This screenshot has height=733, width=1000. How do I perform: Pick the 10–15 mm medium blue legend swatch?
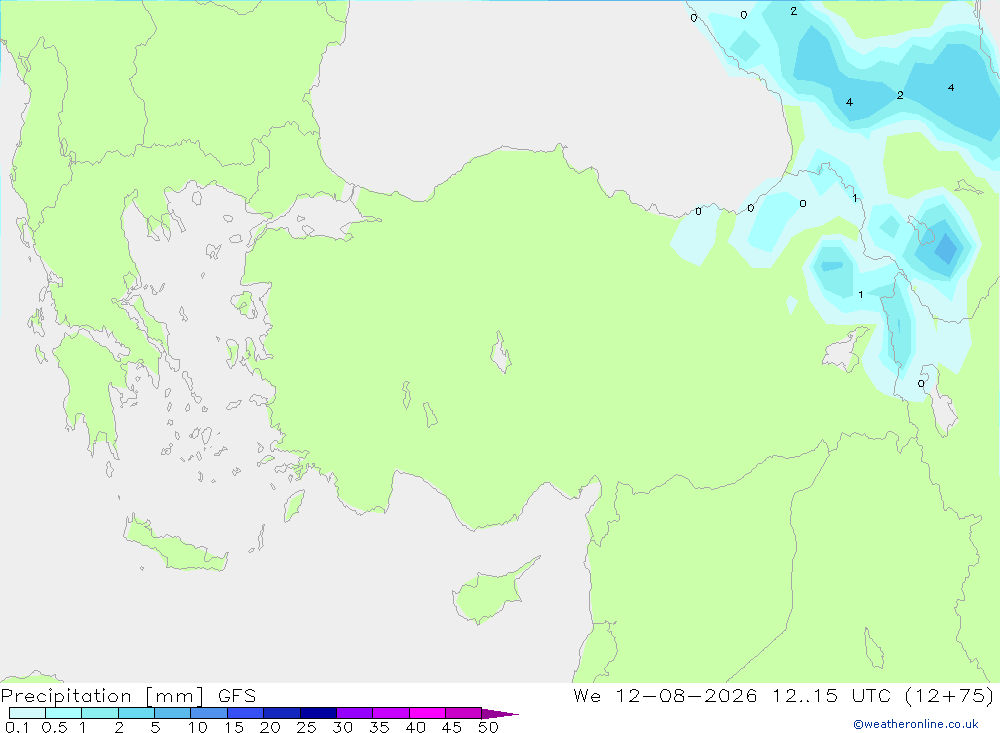pos(209,713)
